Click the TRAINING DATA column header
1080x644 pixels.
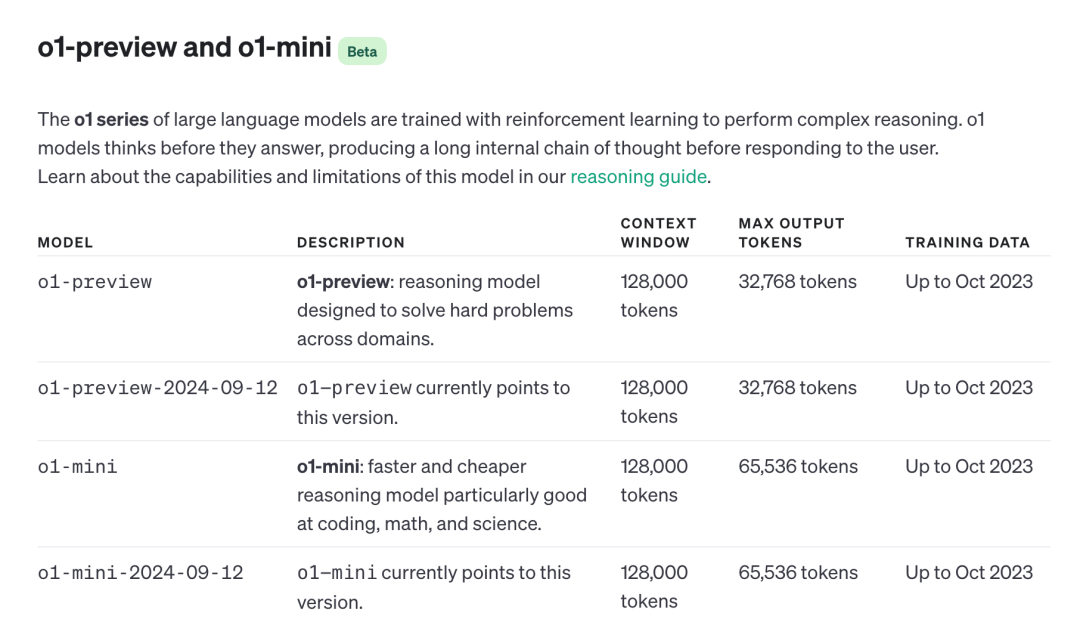967,242
